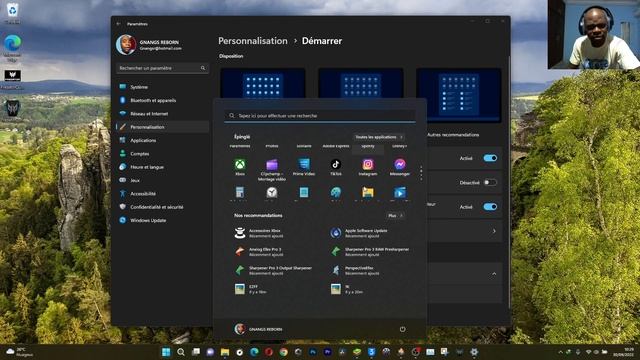Open the Movies & TV icon in pinned apps
640x360 pixels.
pyautogui.click(x=400, y=193)
